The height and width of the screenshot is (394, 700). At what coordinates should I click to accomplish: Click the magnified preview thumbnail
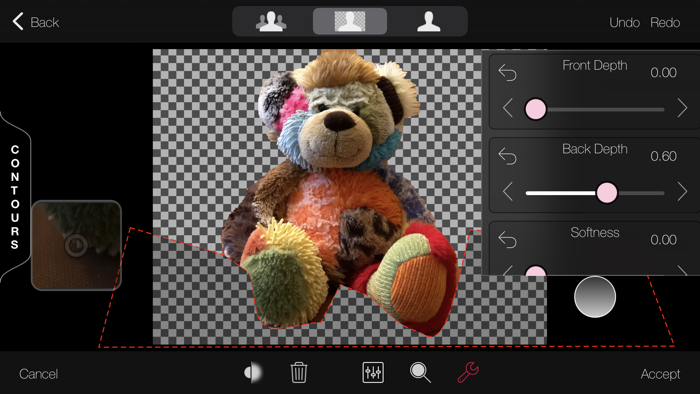point(76,245)
